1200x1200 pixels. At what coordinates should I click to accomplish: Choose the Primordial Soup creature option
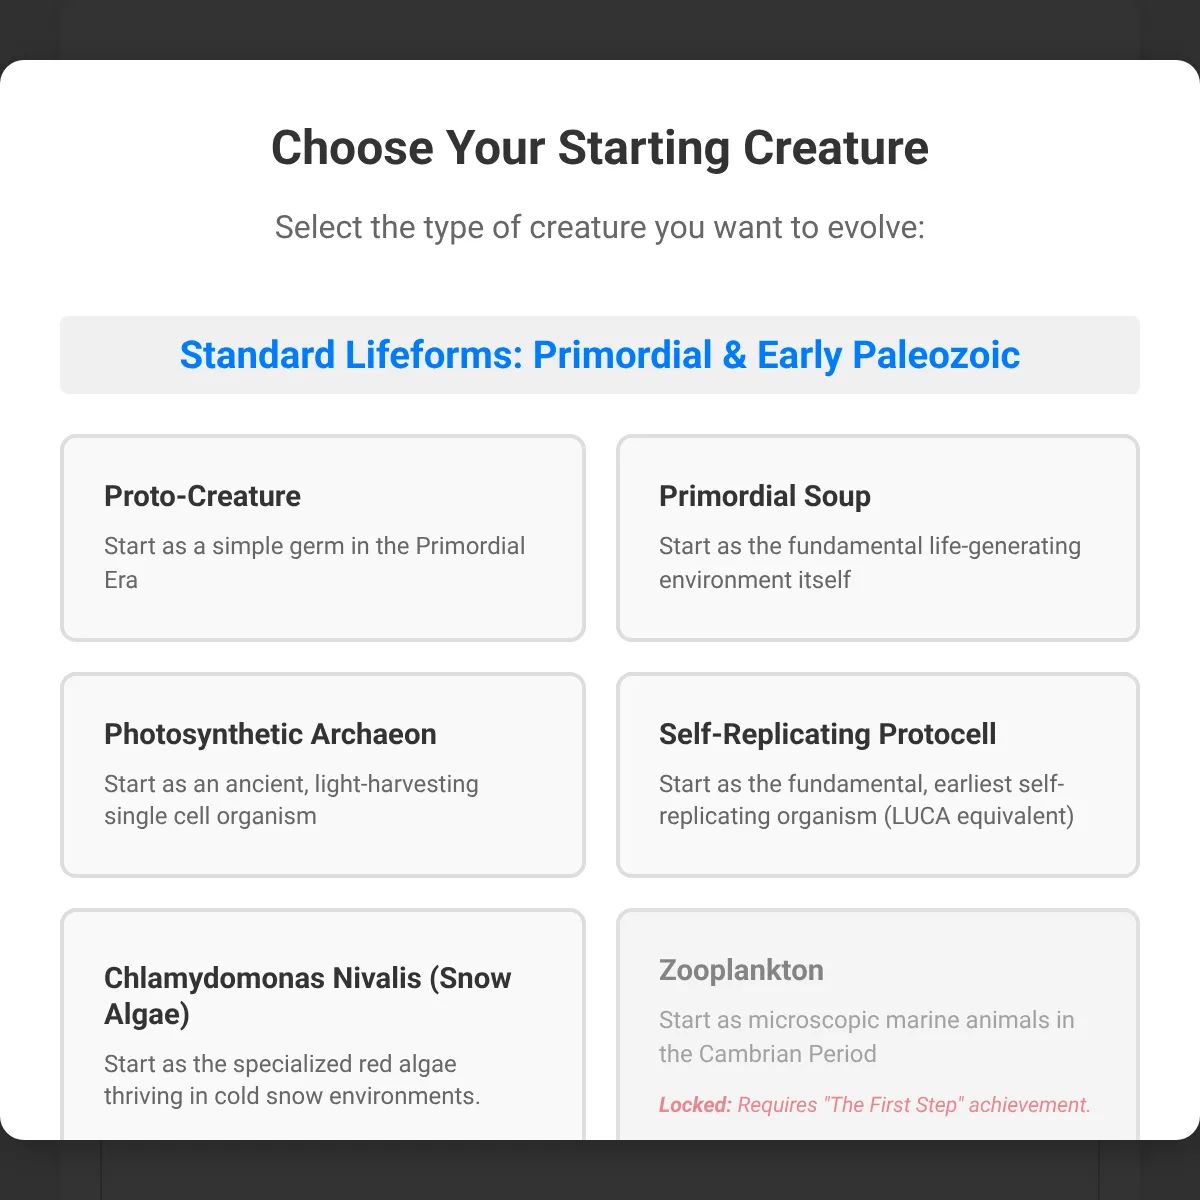[877, 538]
